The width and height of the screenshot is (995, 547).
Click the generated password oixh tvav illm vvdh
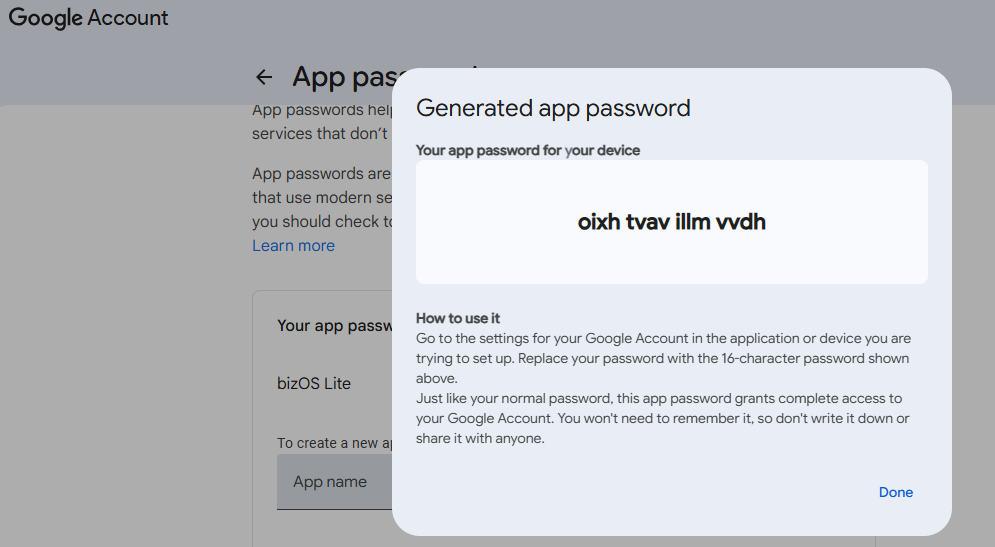click(671, 222)
